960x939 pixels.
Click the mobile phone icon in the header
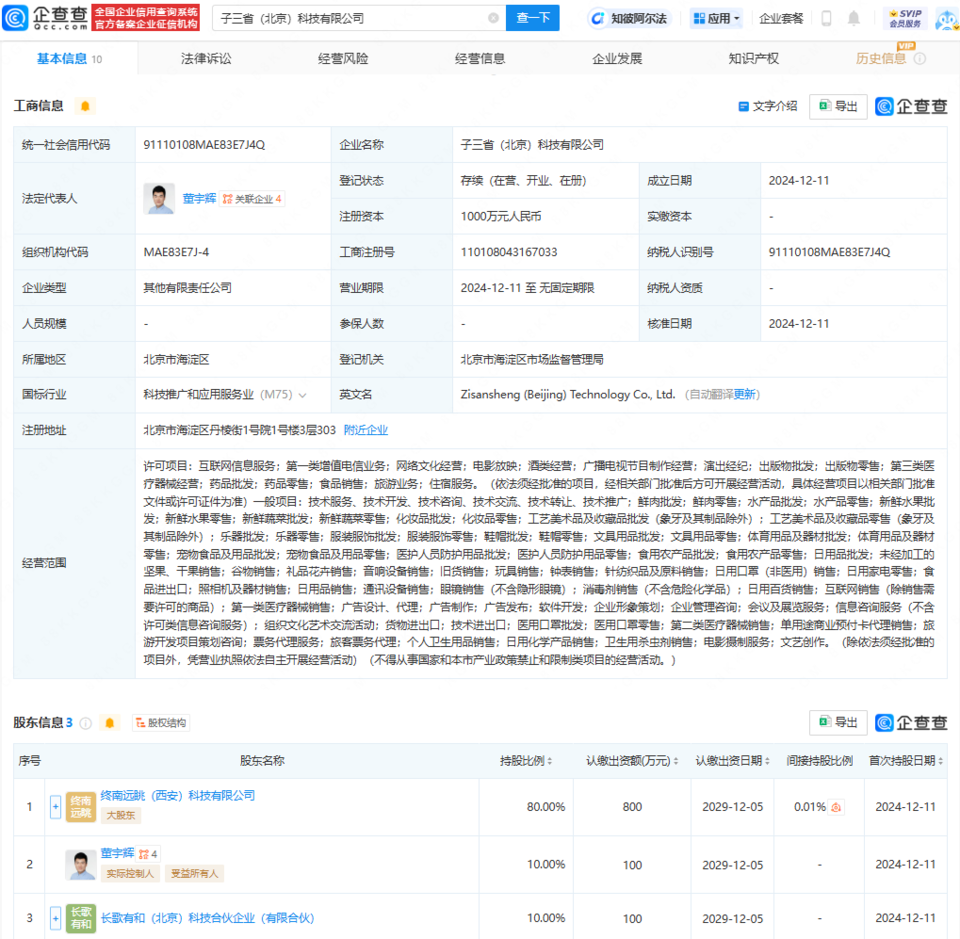pyautogui.click(x=826, y=18)
